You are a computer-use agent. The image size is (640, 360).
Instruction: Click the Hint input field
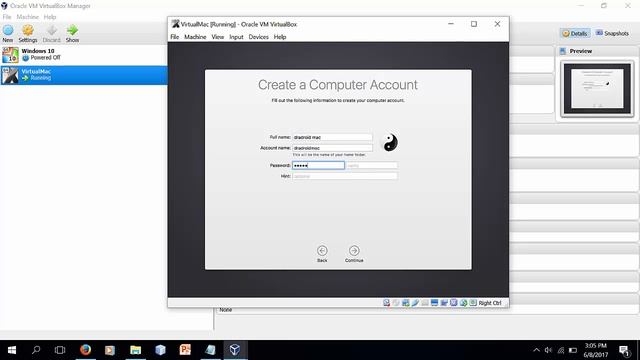coord(345,176)
